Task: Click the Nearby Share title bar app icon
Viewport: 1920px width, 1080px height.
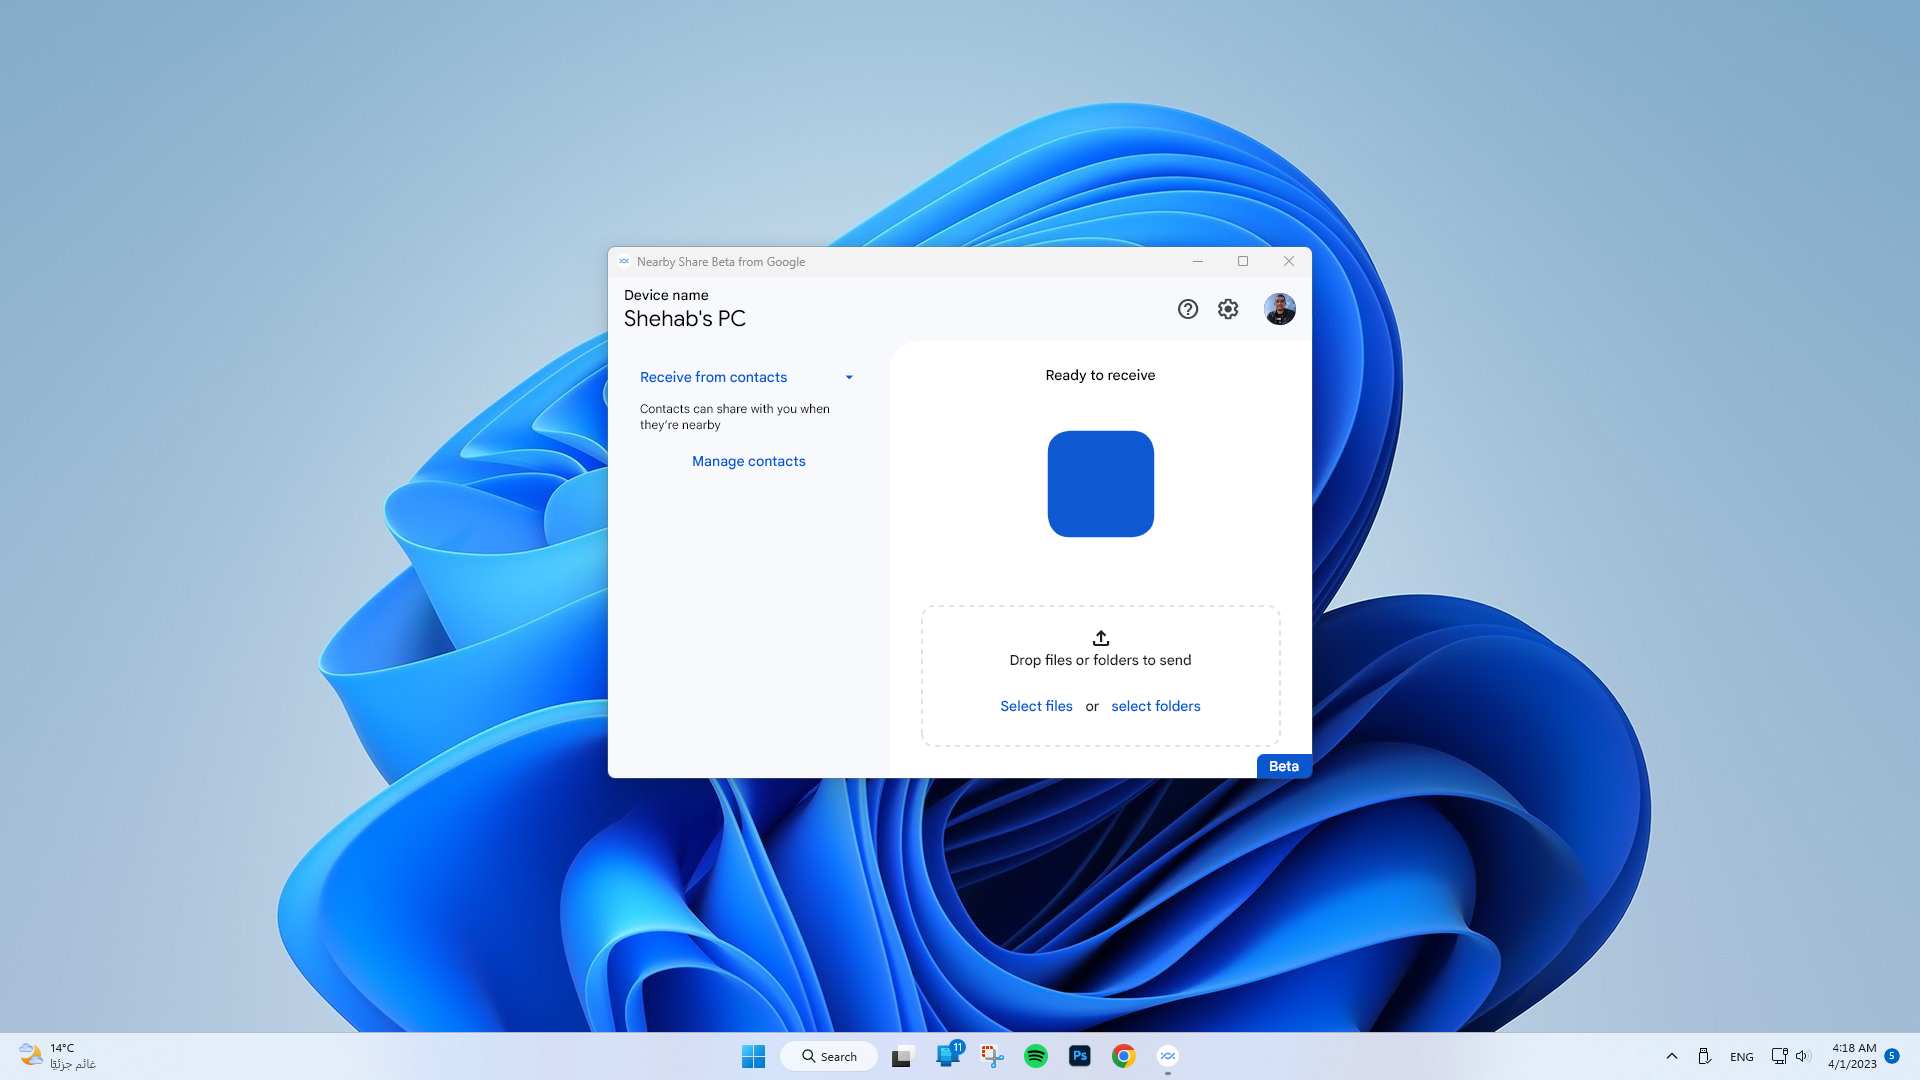Action: click(624, 262)
